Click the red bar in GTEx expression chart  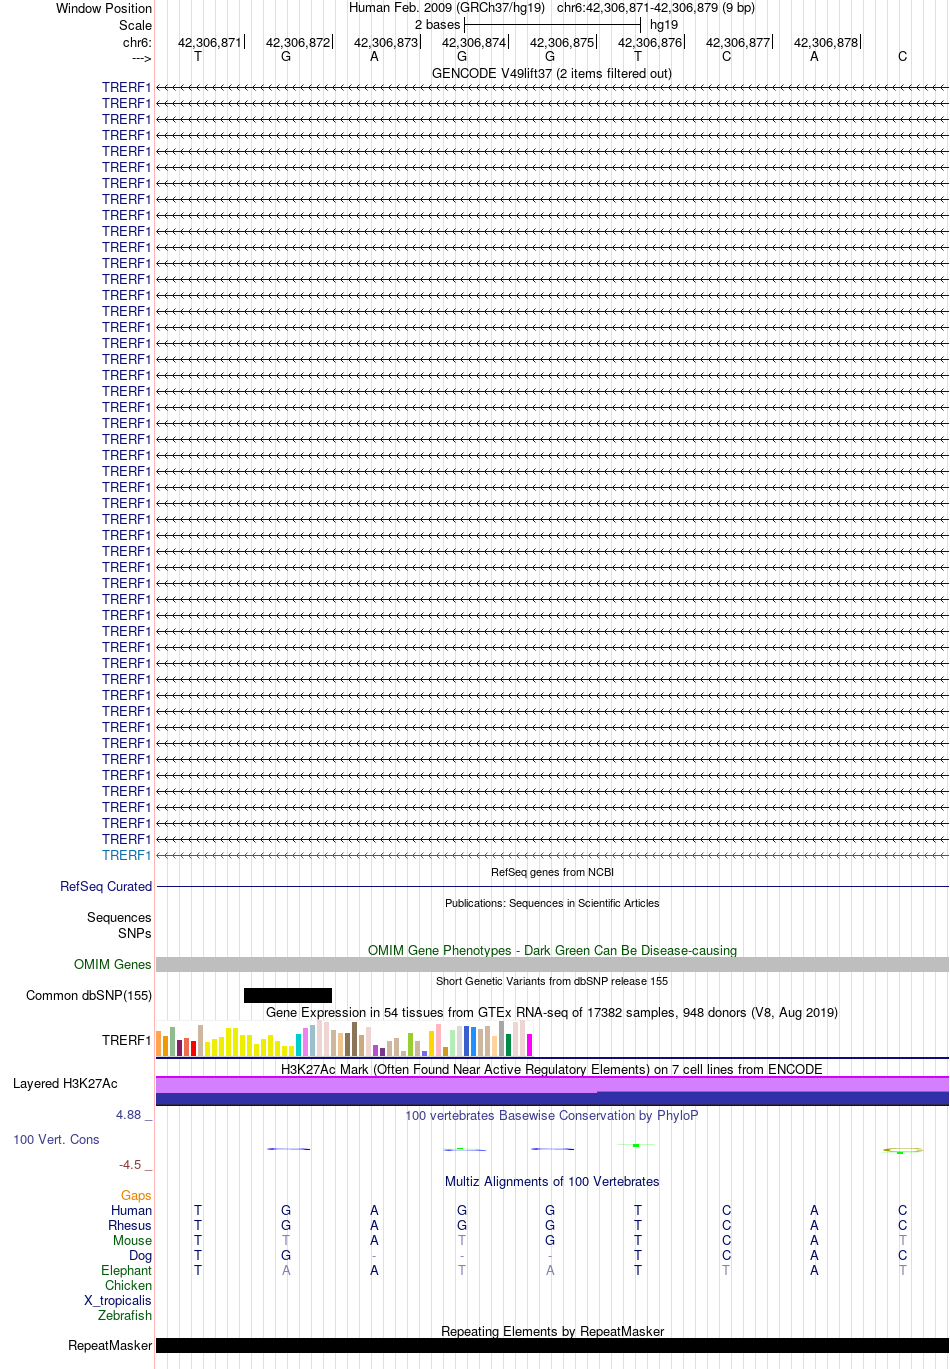(x=194, y=1048)
